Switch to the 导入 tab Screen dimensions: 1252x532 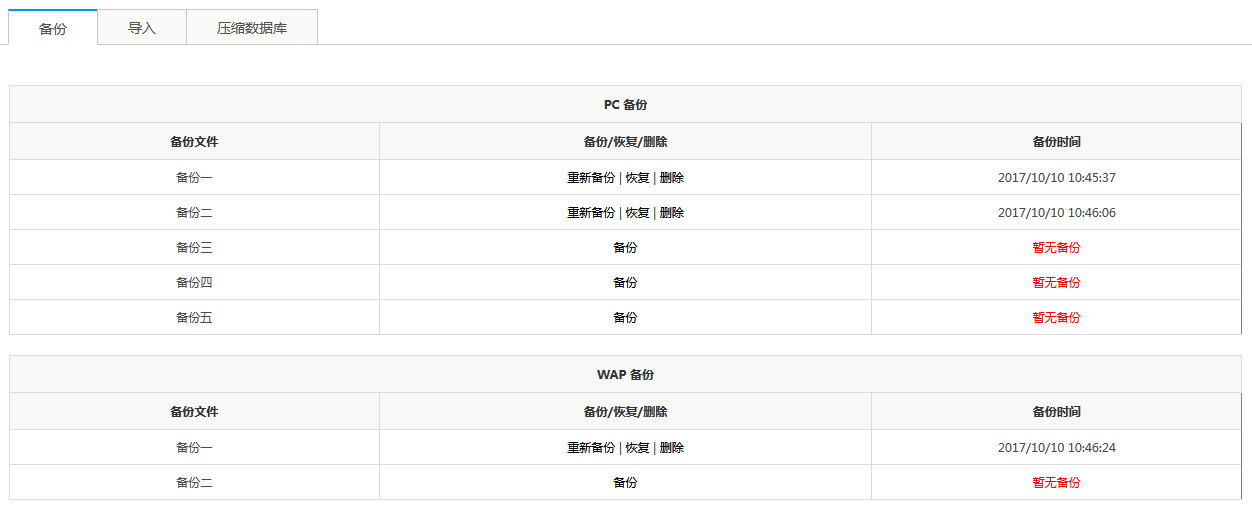click(x=142, y=28)
